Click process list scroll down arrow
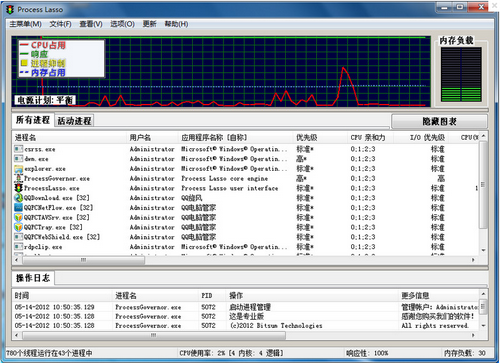 pos(483,250)
